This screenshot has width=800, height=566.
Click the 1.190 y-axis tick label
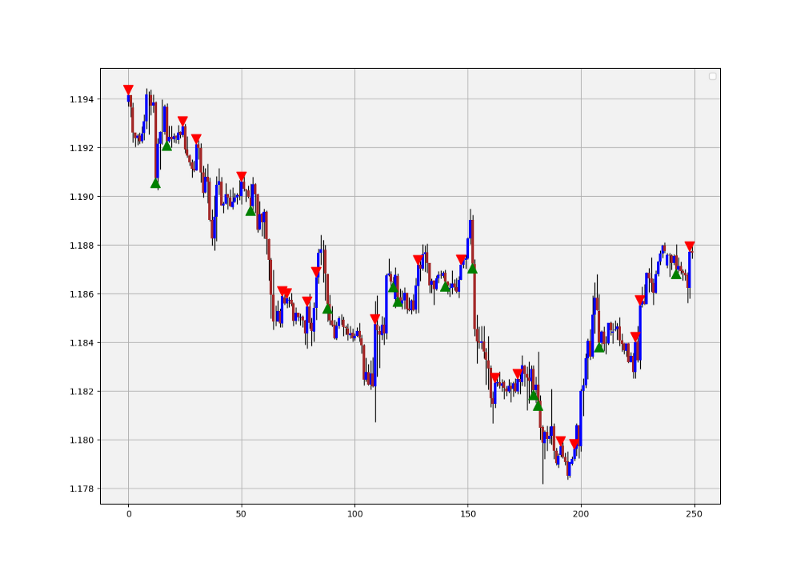(x=82, y=196)
